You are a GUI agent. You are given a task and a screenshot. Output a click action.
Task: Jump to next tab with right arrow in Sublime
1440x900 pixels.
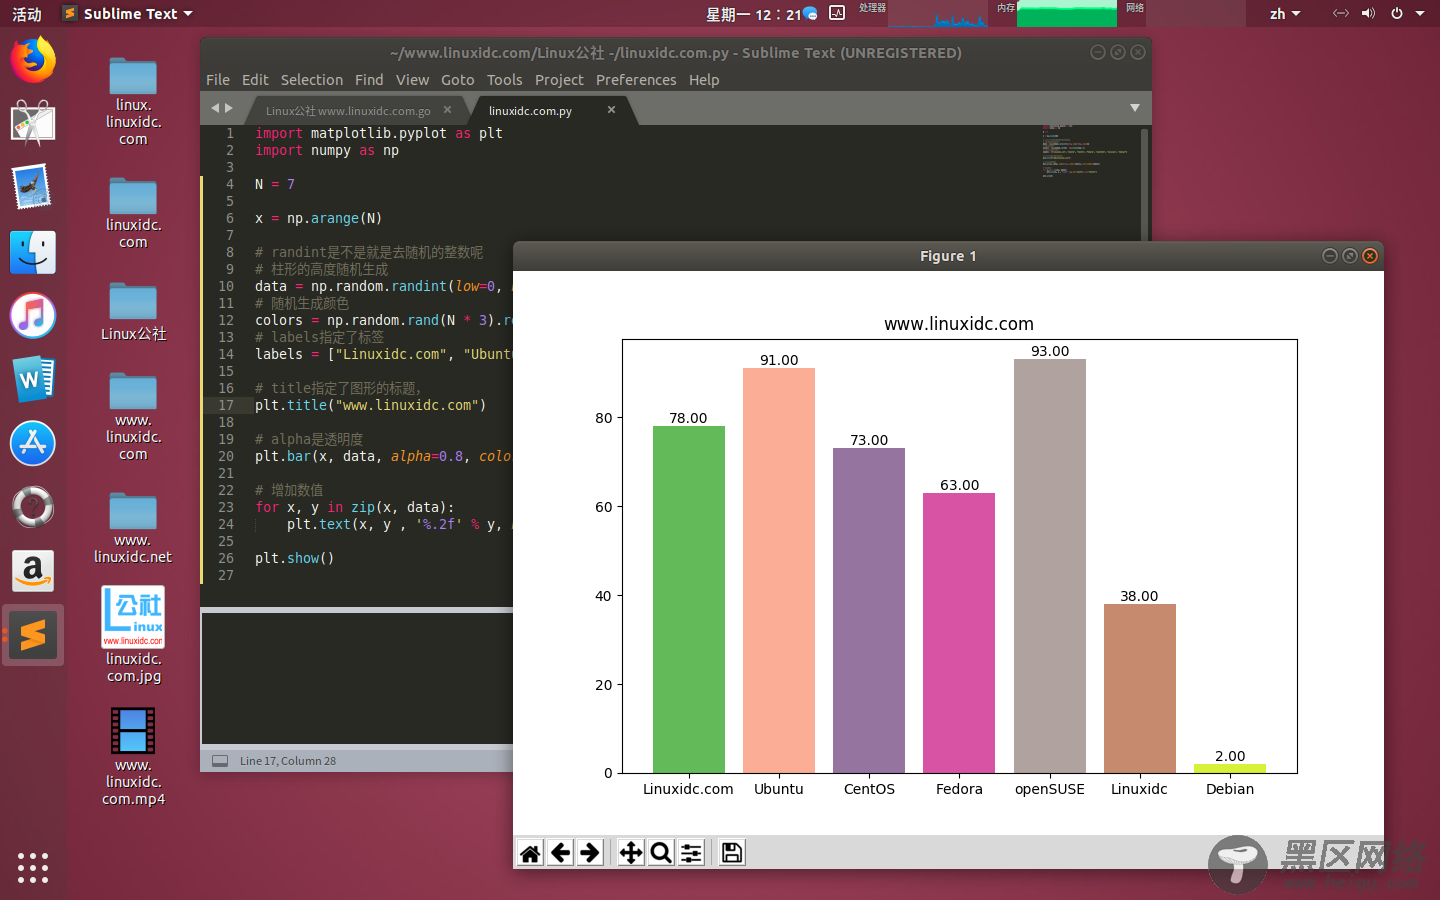pyautogui.click(x=229, y=108)
